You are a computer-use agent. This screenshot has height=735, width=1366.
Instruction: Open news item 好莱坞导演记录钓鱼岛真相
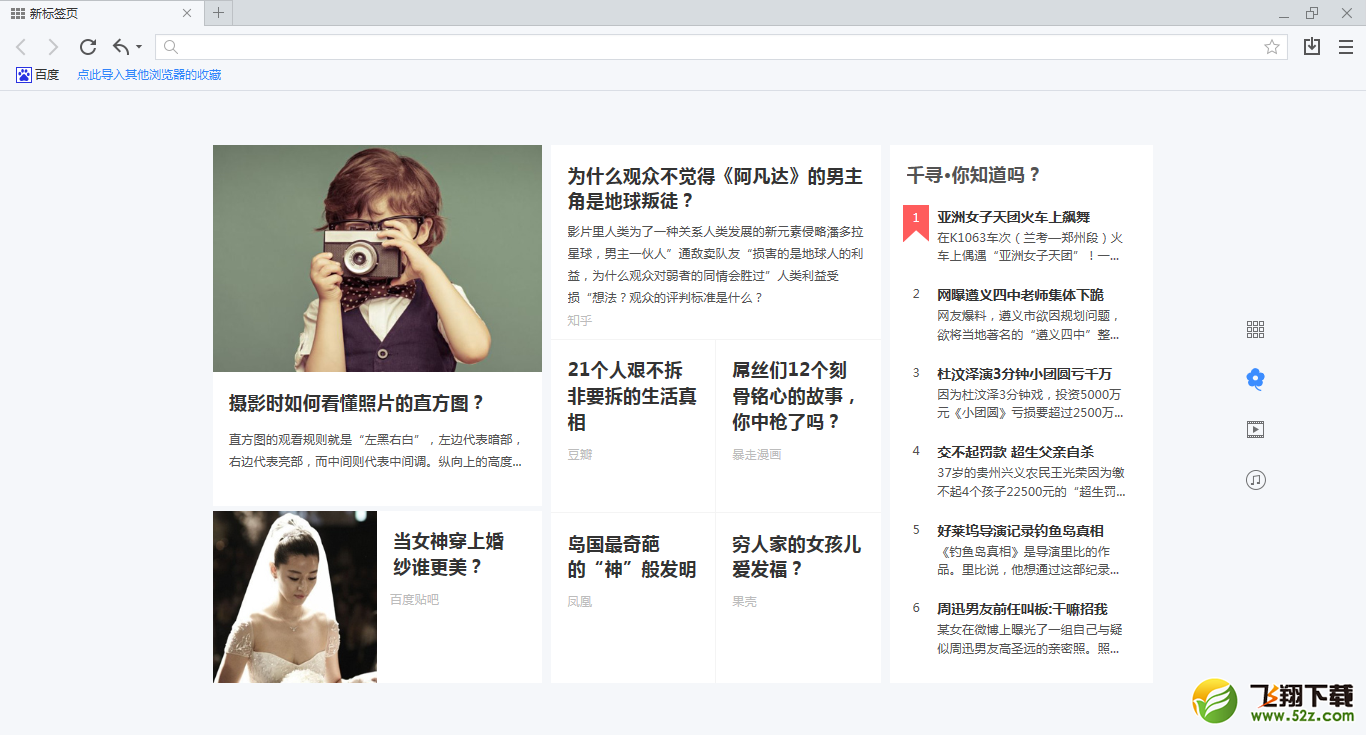click(1020, 531)
